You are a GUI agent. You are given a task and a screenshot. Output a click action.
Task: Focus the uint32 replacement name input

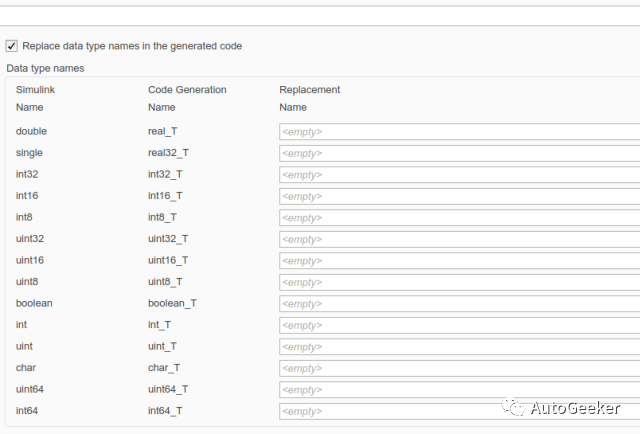tap(458, 239)
